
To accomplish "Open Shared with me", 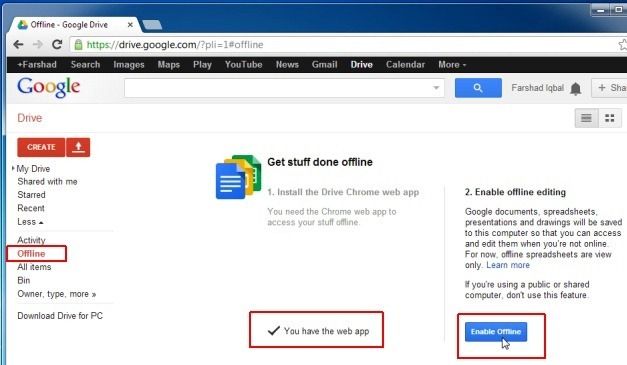I will coord(47,182).
